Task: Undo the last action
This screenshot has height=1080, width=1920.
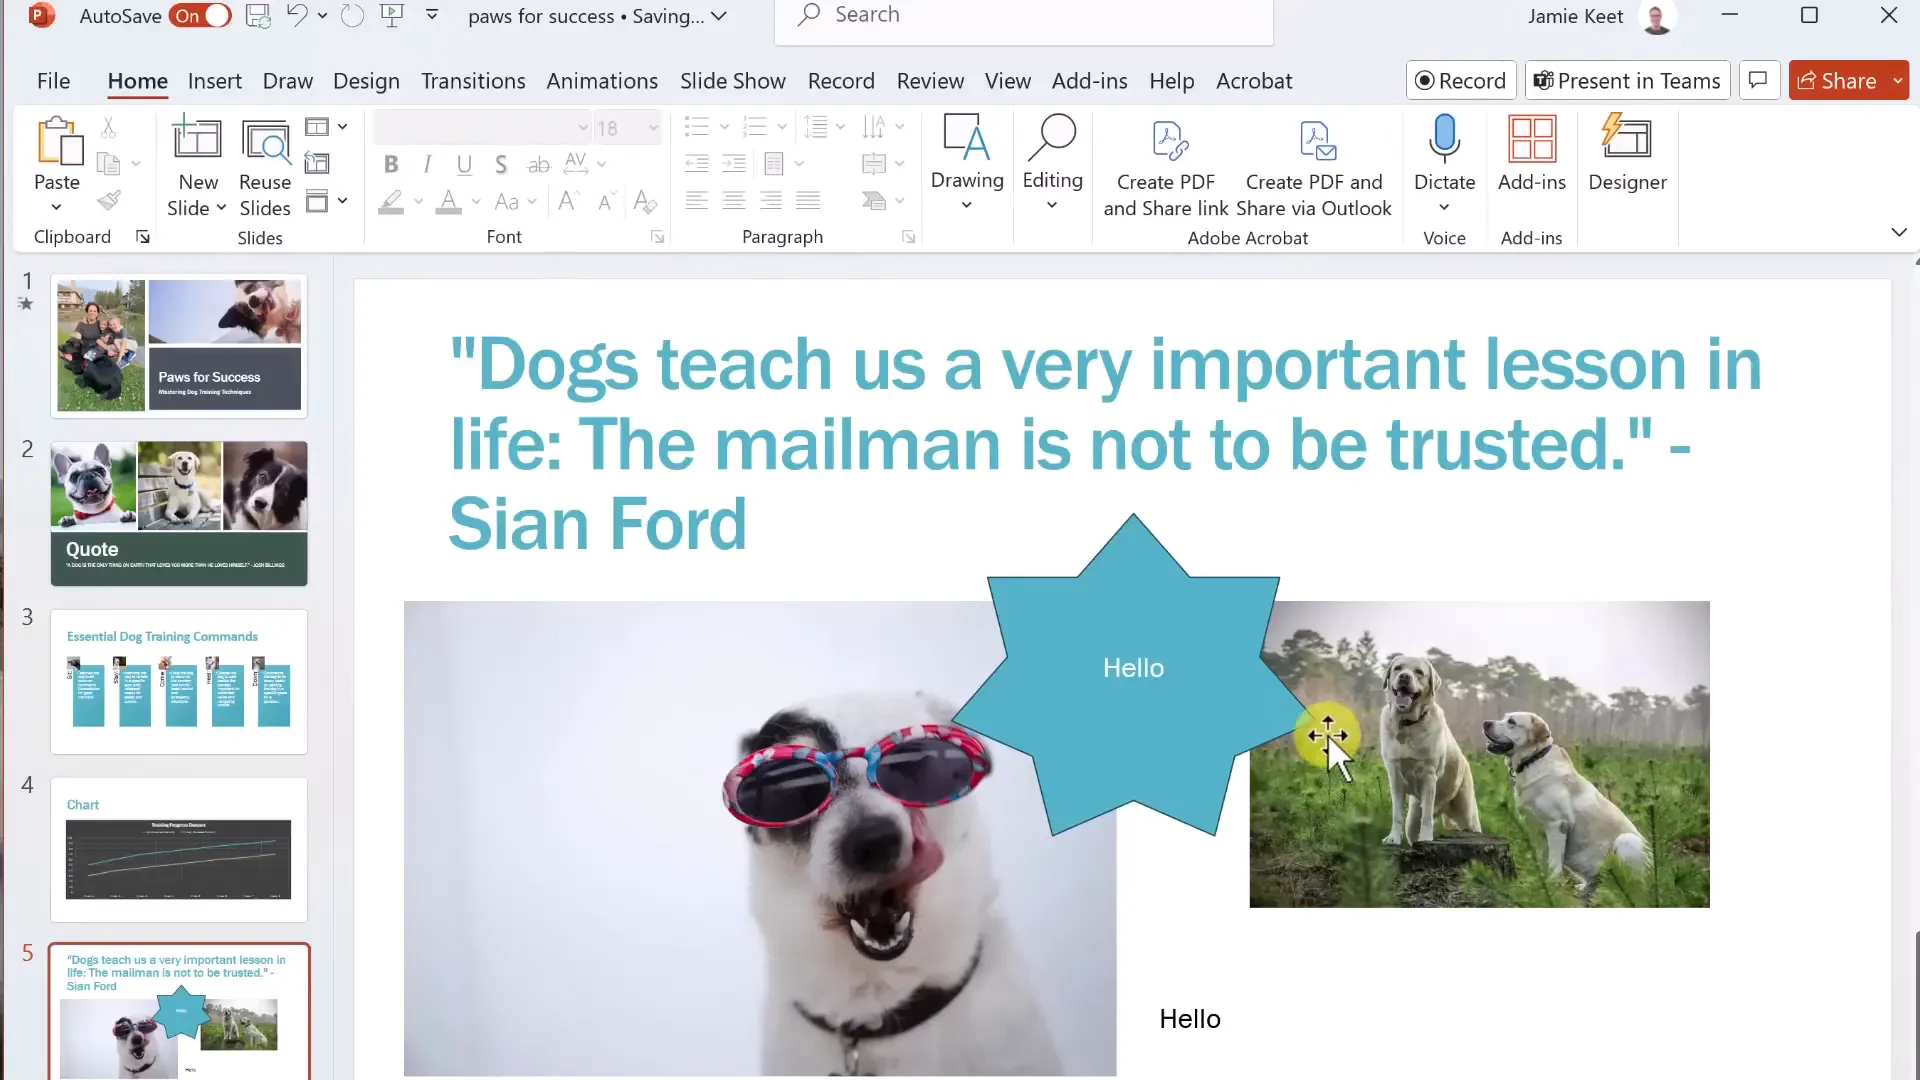Action: pos(297,16)
